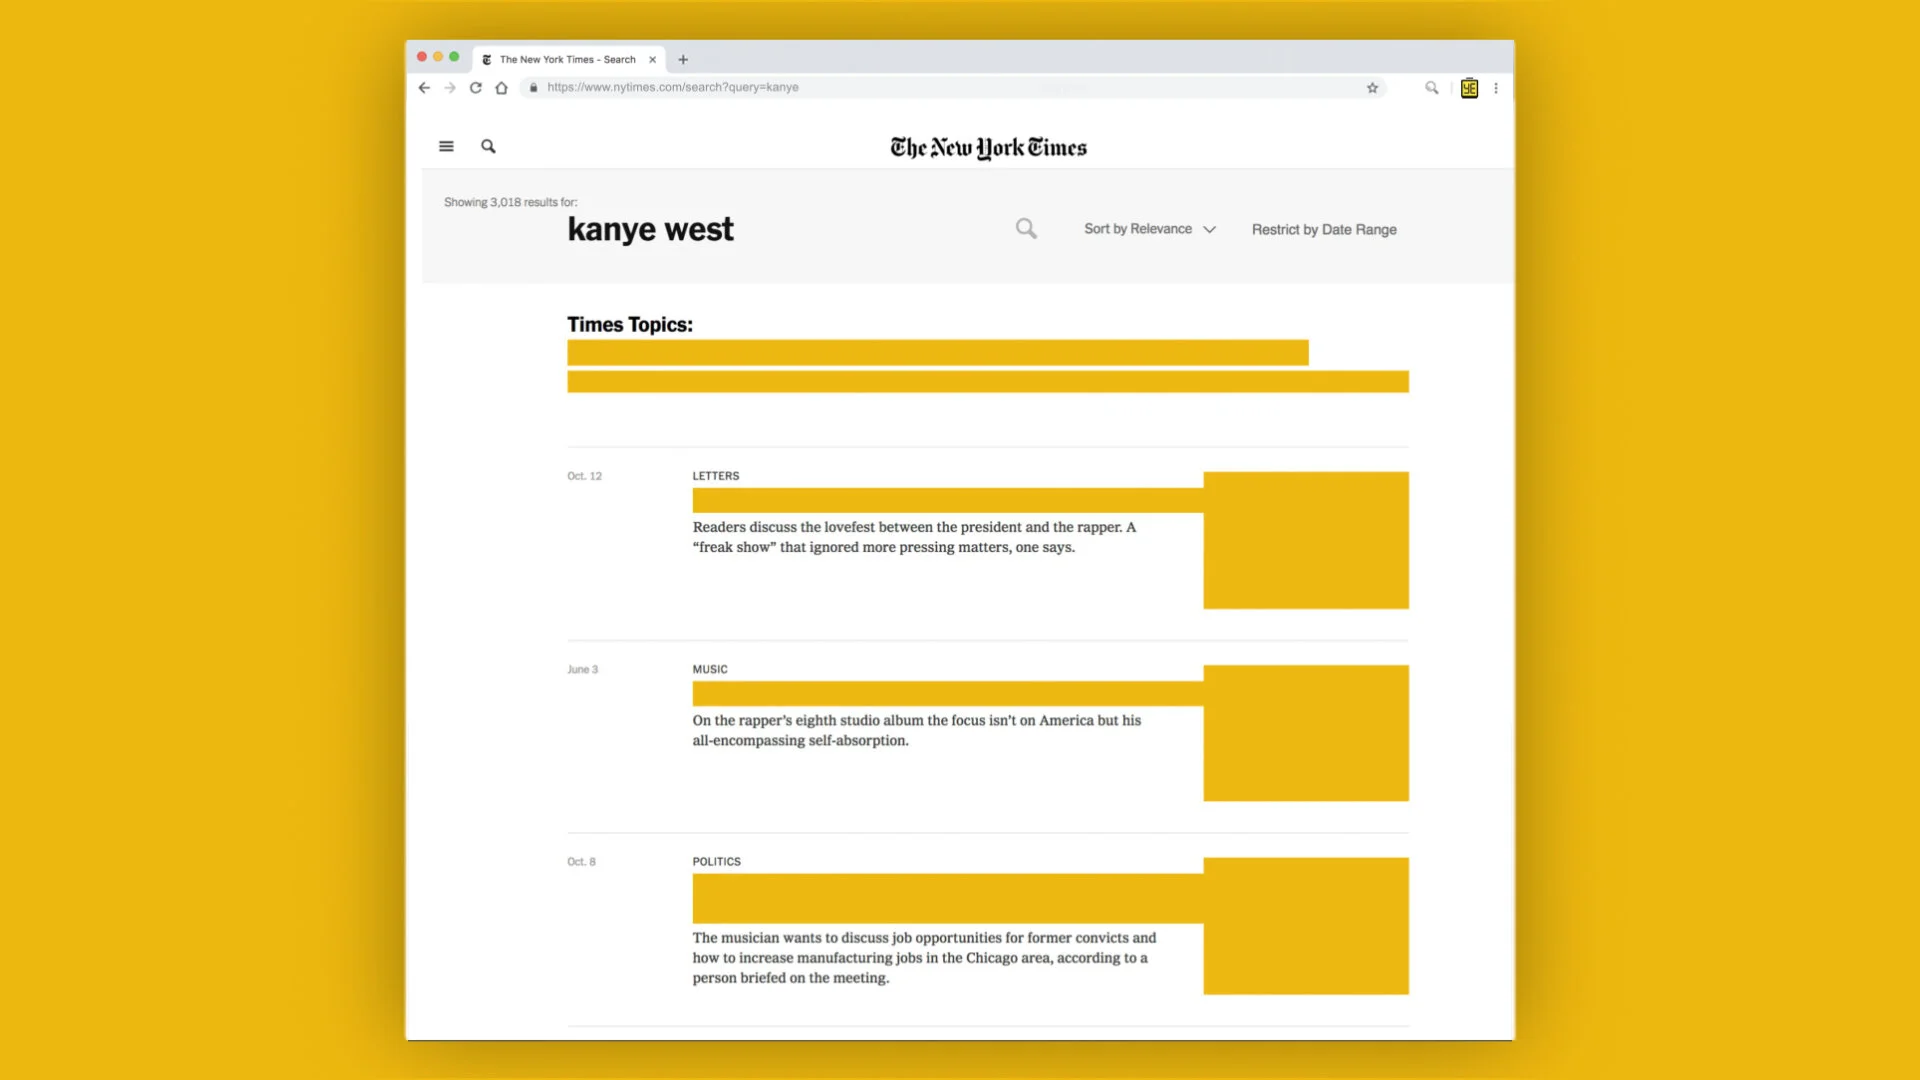Open the Sort by Relevance dropdown
The width and height of the screenshot is (1920, 1080).
tap(1150, 229)
